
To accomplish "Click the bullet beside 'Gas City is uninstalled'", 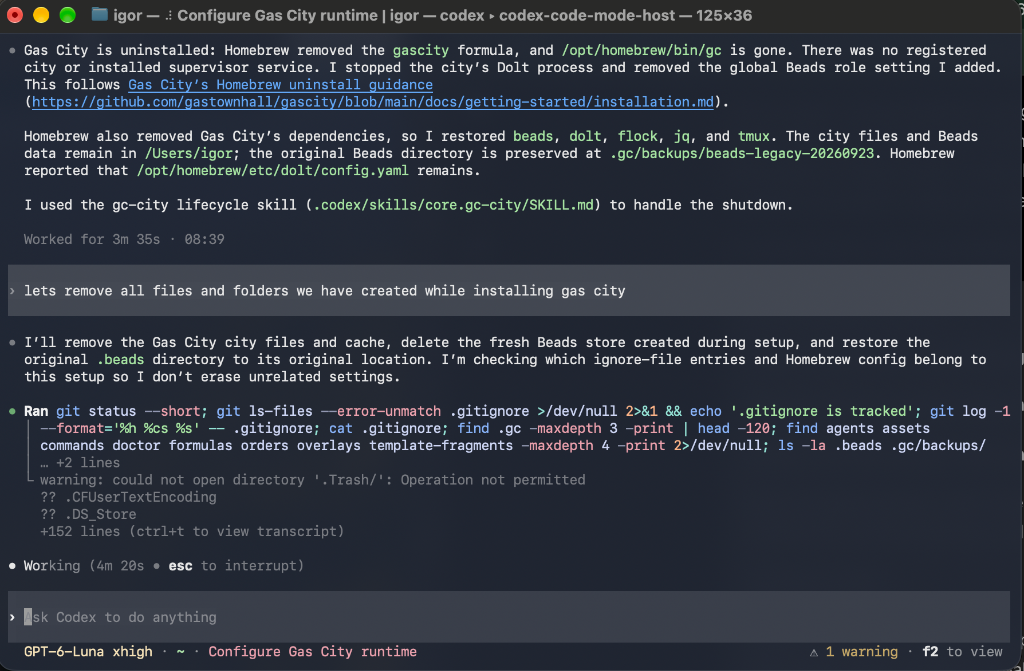I will (12, 50).
